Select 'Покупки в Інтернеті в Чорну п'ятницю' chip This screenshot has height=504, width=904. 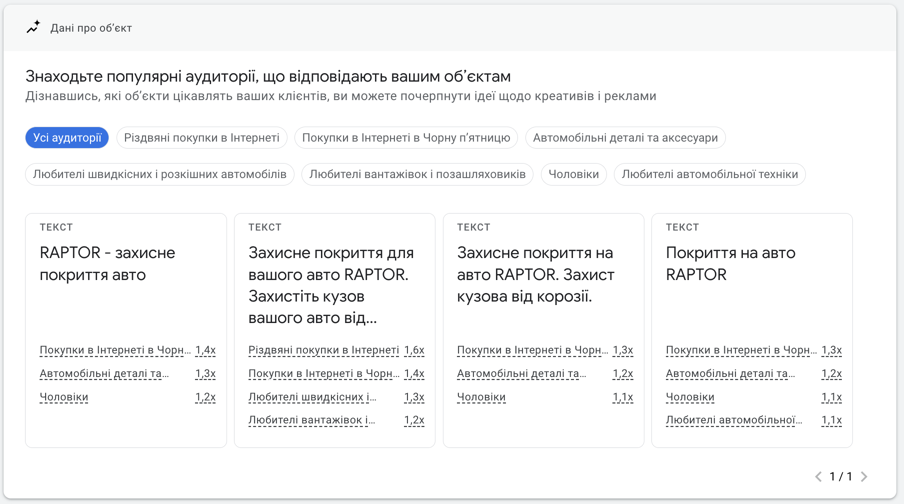[406, 138]
